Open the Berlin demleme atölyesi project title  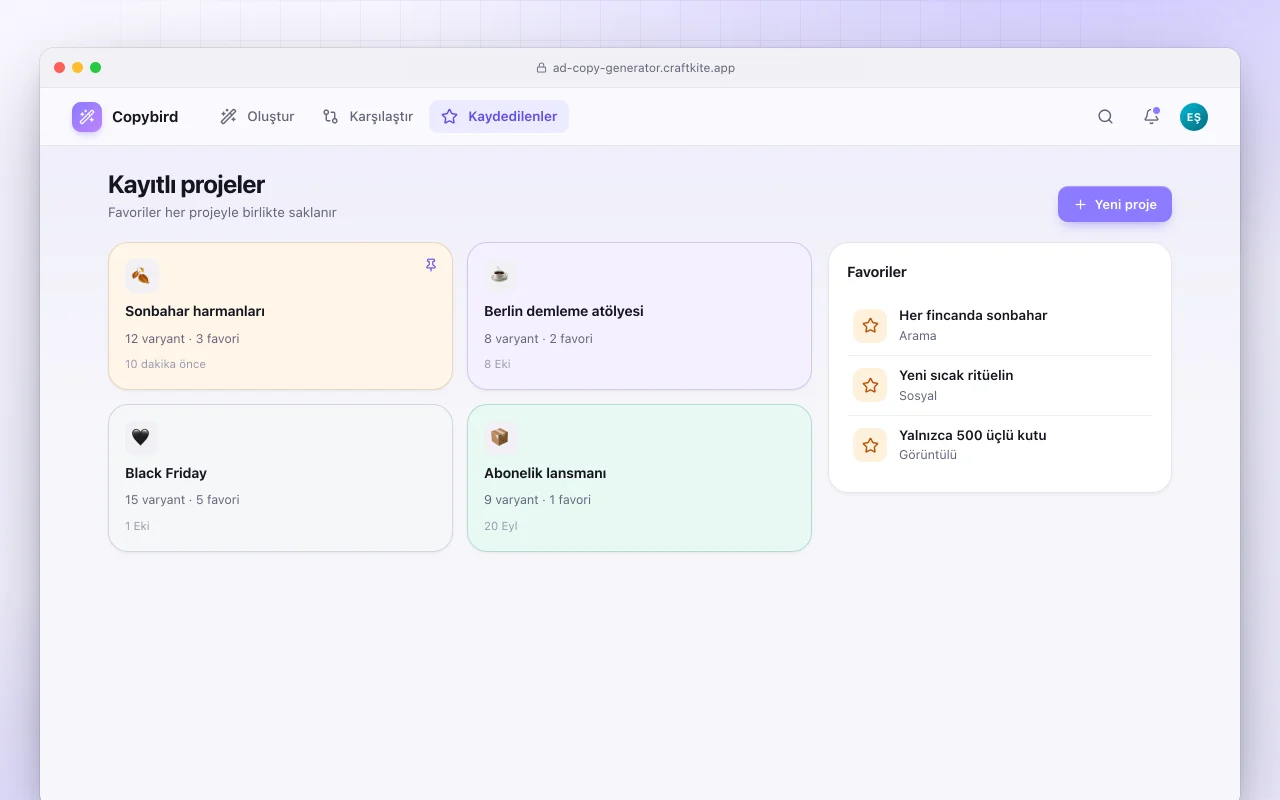tap(564, 311)
